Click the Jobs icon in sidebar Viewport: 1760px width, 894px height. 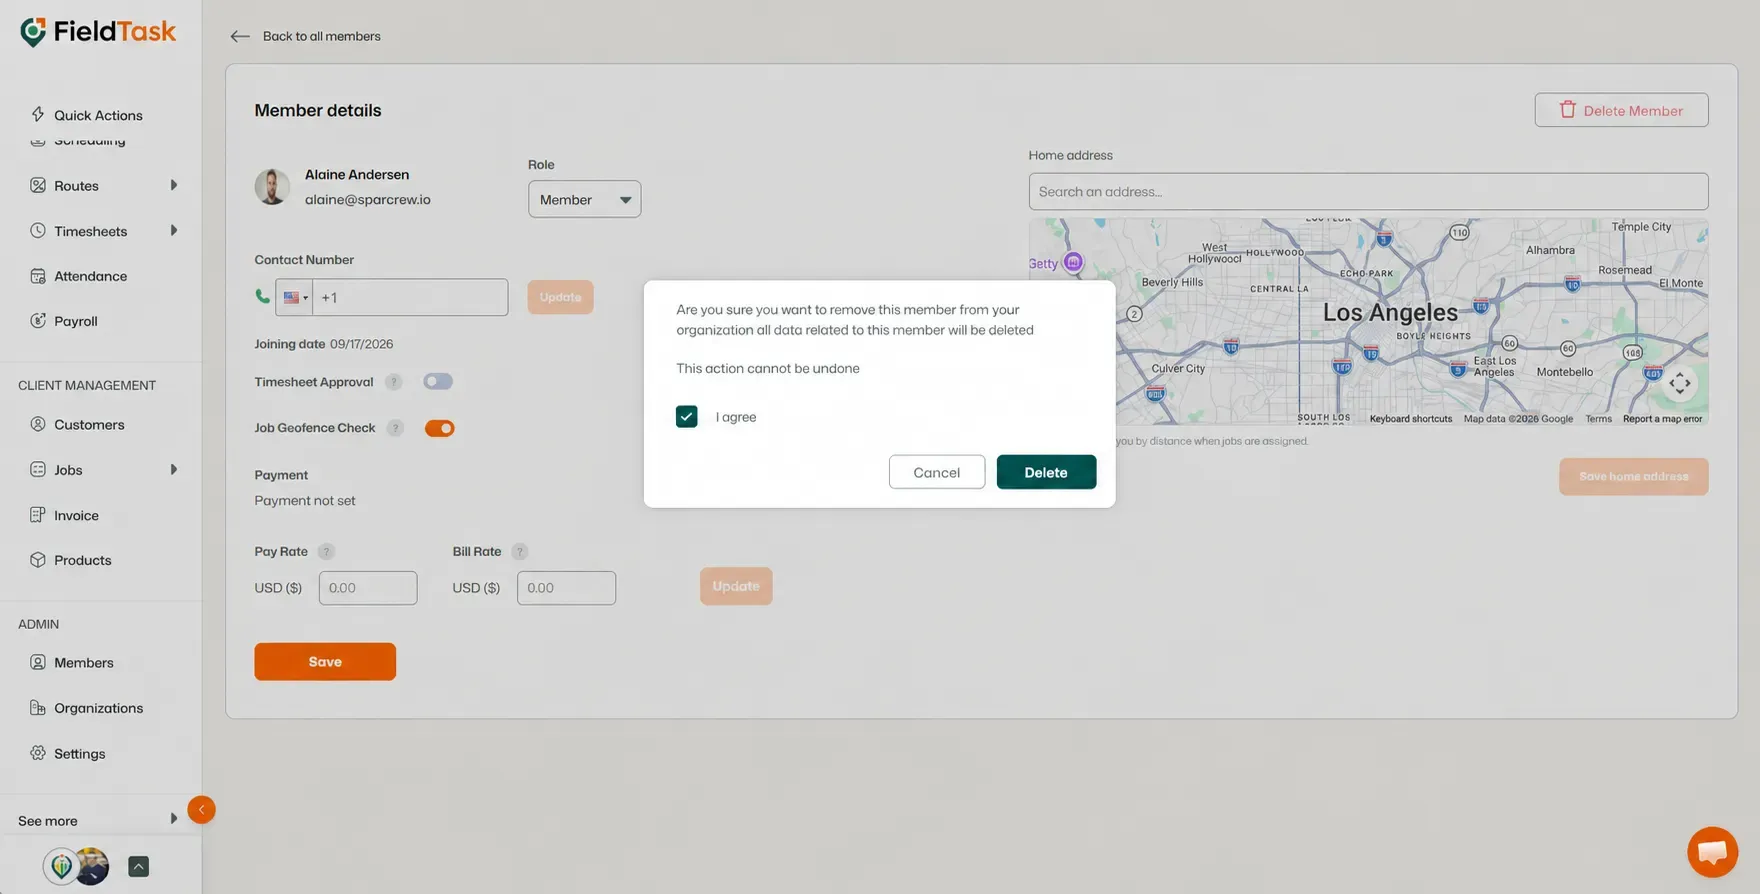click(38, 469)
